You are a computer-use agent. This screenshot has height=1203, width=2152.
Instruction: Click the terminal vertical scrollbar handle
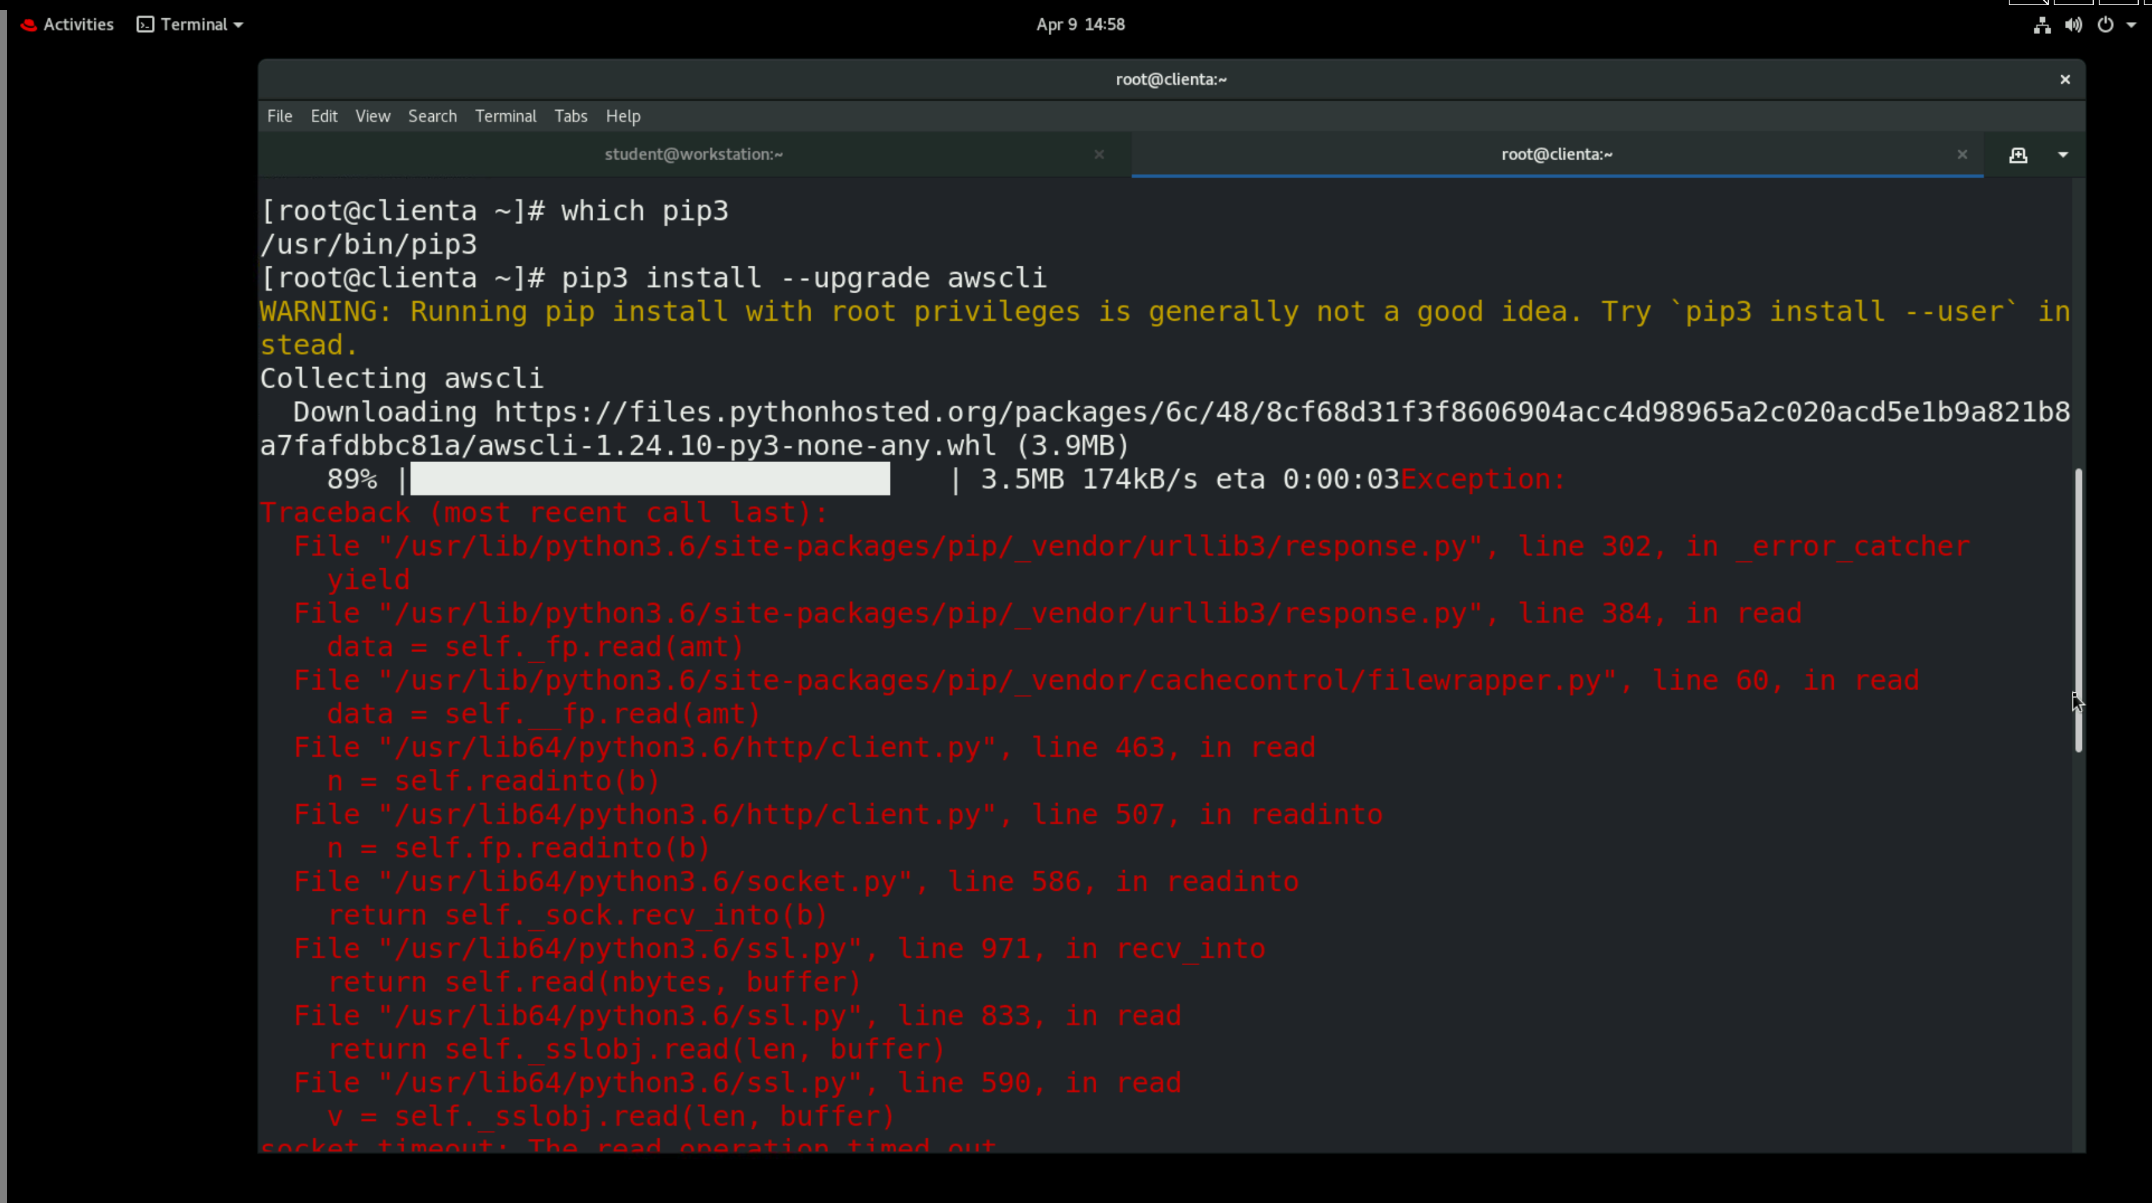[x=2078, y=610]
